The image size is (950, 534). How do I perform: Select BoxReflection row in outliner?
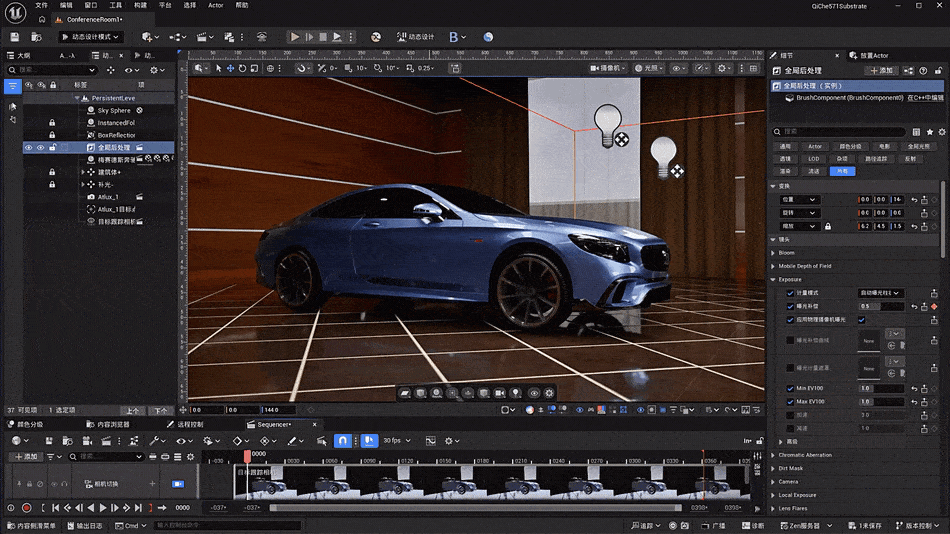click(x=116, y=135)
